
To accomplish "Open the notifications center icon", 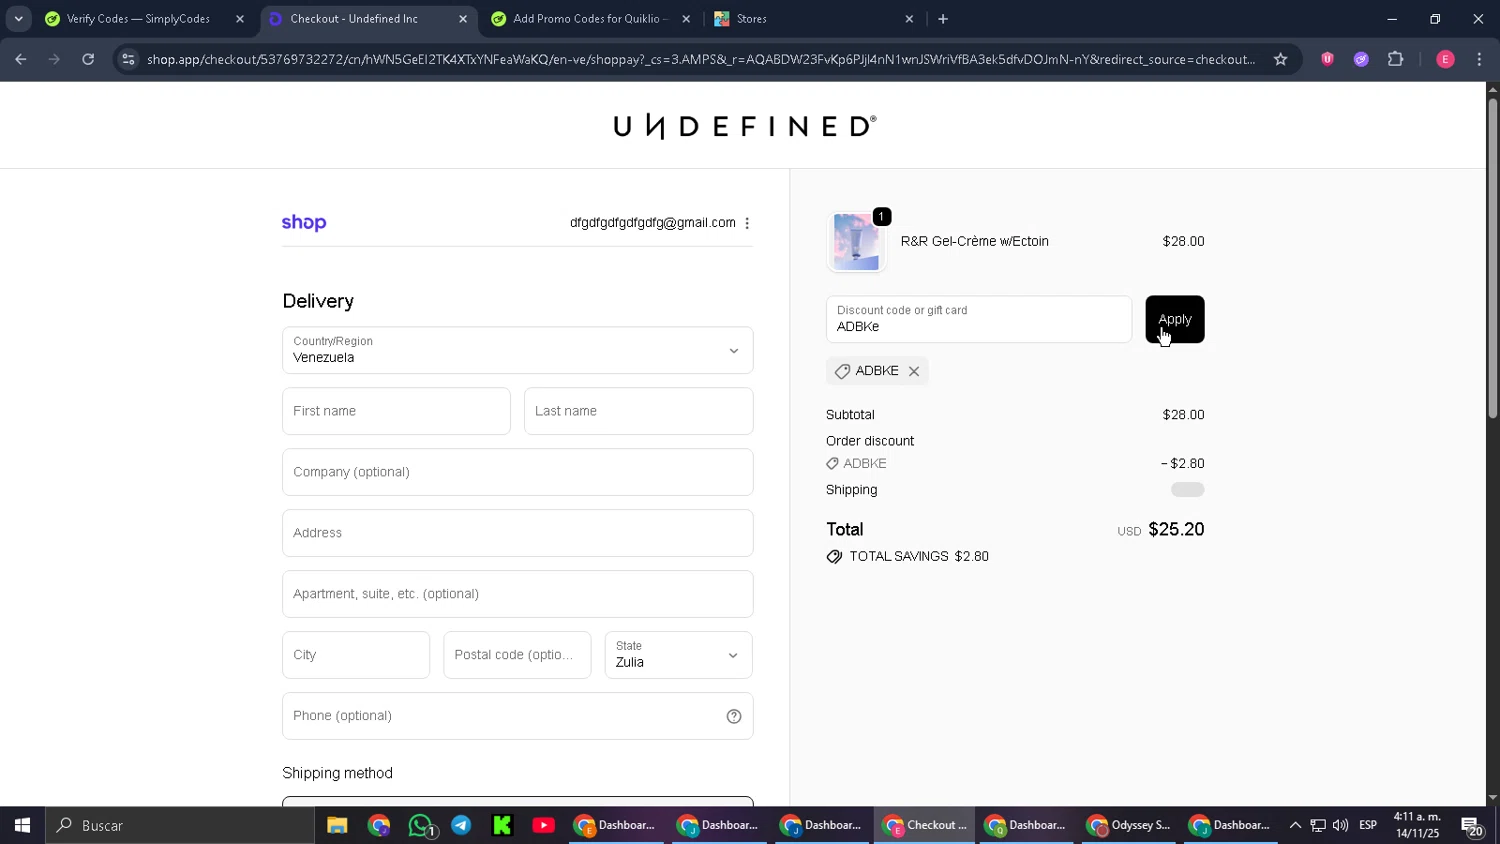I will pos(1472,826).
